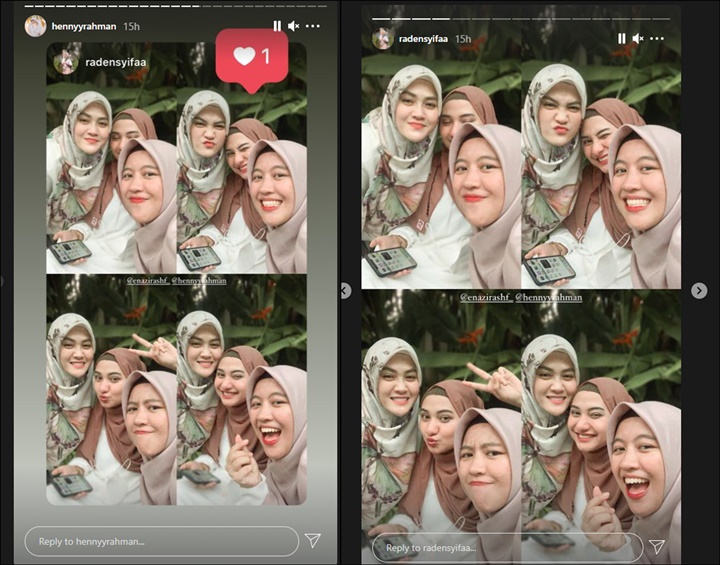720x565 pixels.
Task: Open reshared photo collage in left story
Action: (x=176, y=274)
